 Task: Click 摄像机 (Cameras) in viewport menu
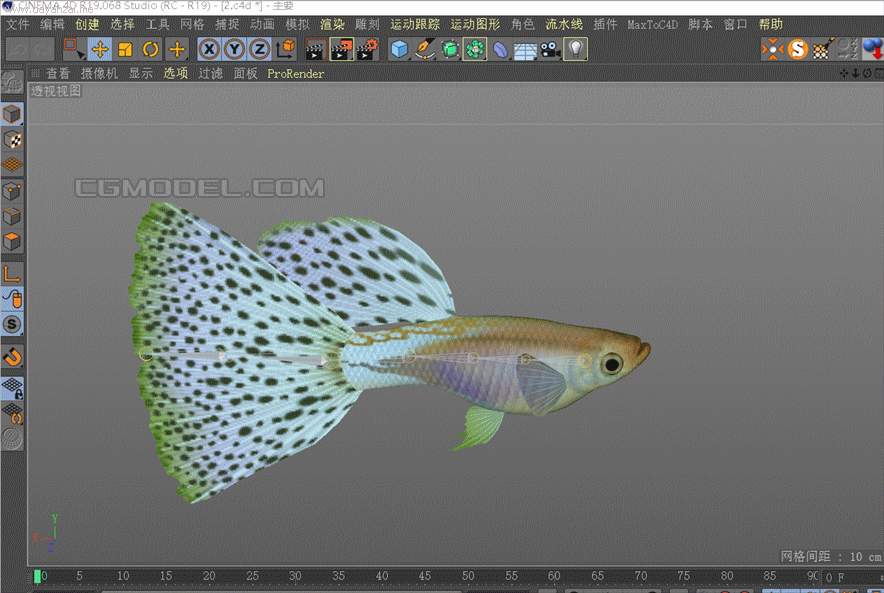click(99, 73)
